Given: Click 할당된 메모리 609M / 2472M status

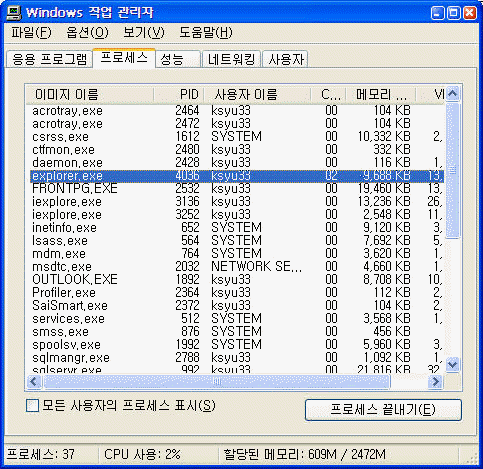Looking at the screenshot, I should pos(304,454).
